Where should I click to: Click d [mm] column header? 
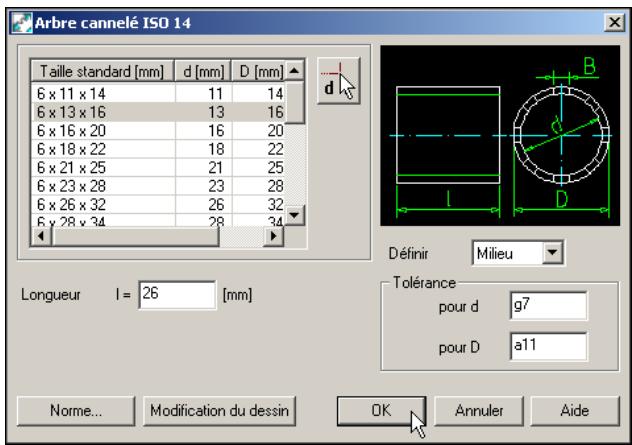point(203,71)
